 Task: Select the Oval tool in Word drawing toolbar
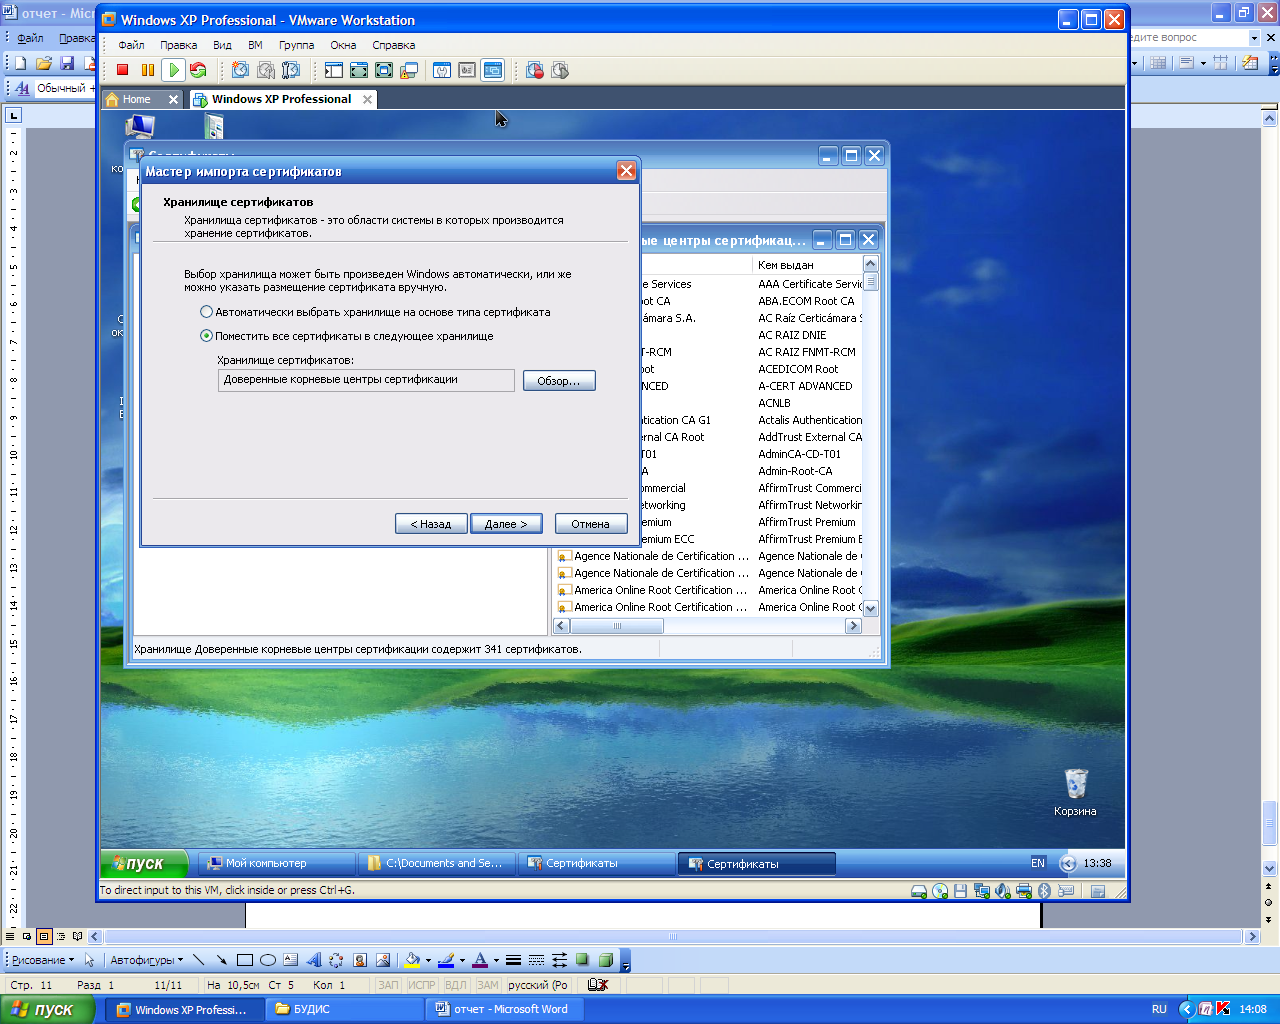click(268, 960)
